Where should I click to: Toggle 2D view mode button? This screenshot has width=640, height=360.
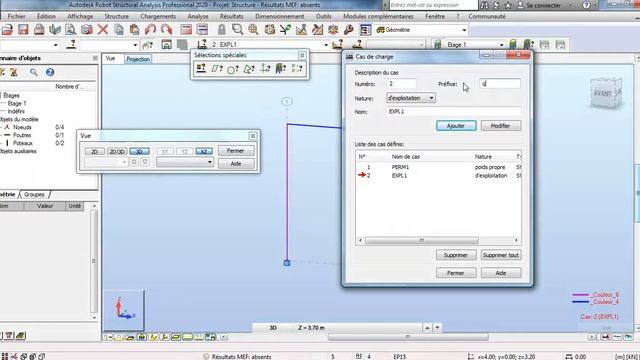click(94, 151)
